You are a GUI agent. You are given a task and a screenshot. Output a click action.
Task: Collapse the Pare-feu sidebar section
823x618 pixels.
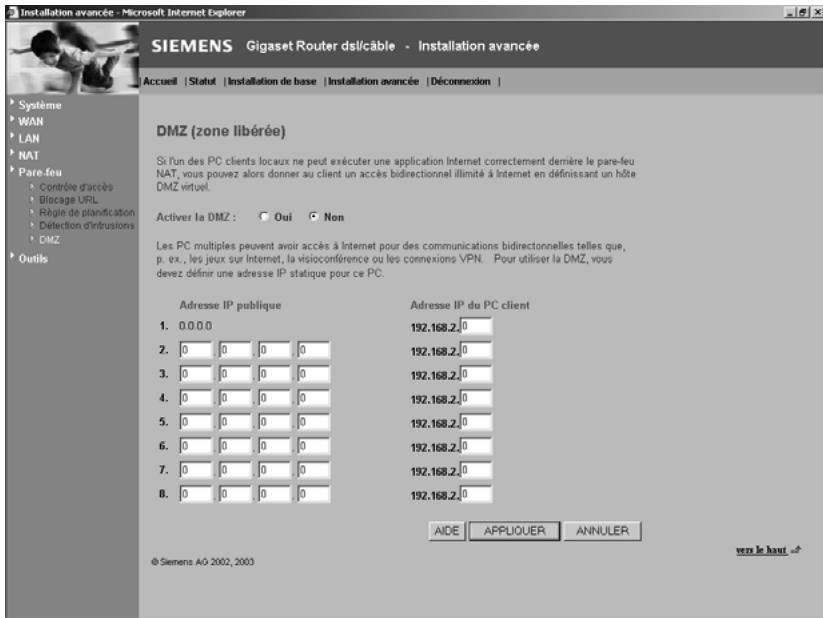tap(40, 172)
